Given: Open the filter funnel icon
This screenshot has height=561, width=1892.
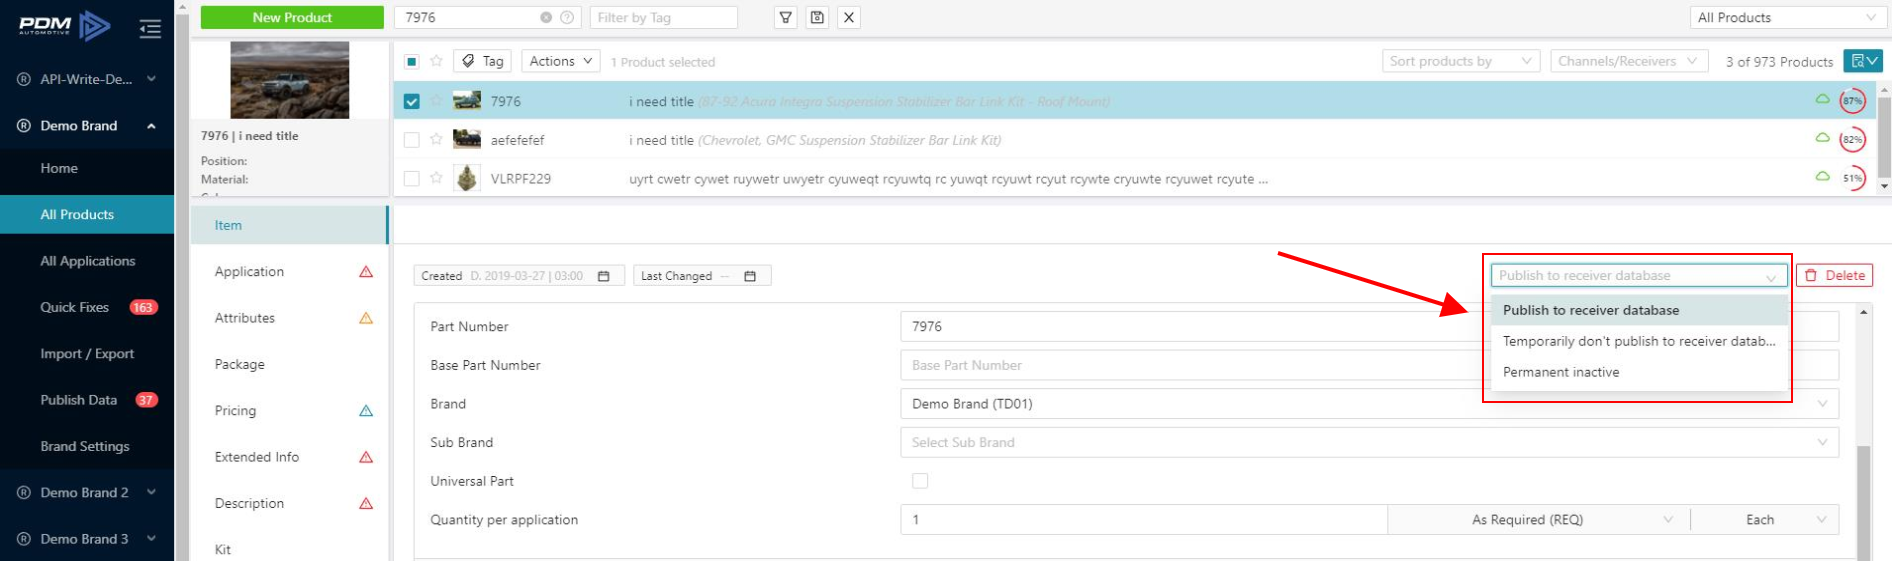Looking at the screenshot, I should [786, 17].
